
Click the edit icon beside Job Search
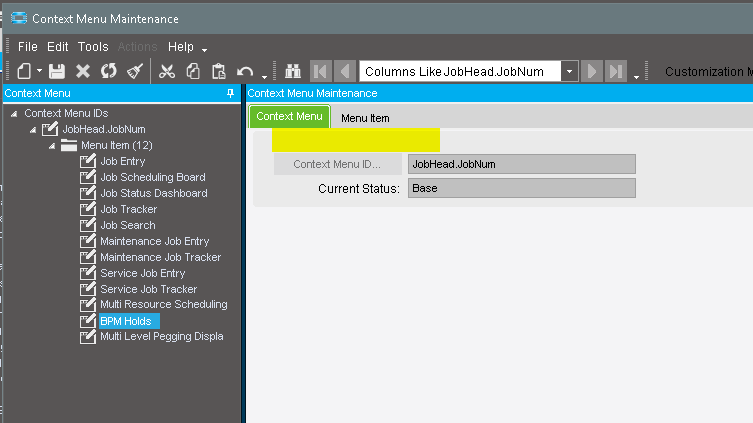pyautogui.click(x=88, y=225)
